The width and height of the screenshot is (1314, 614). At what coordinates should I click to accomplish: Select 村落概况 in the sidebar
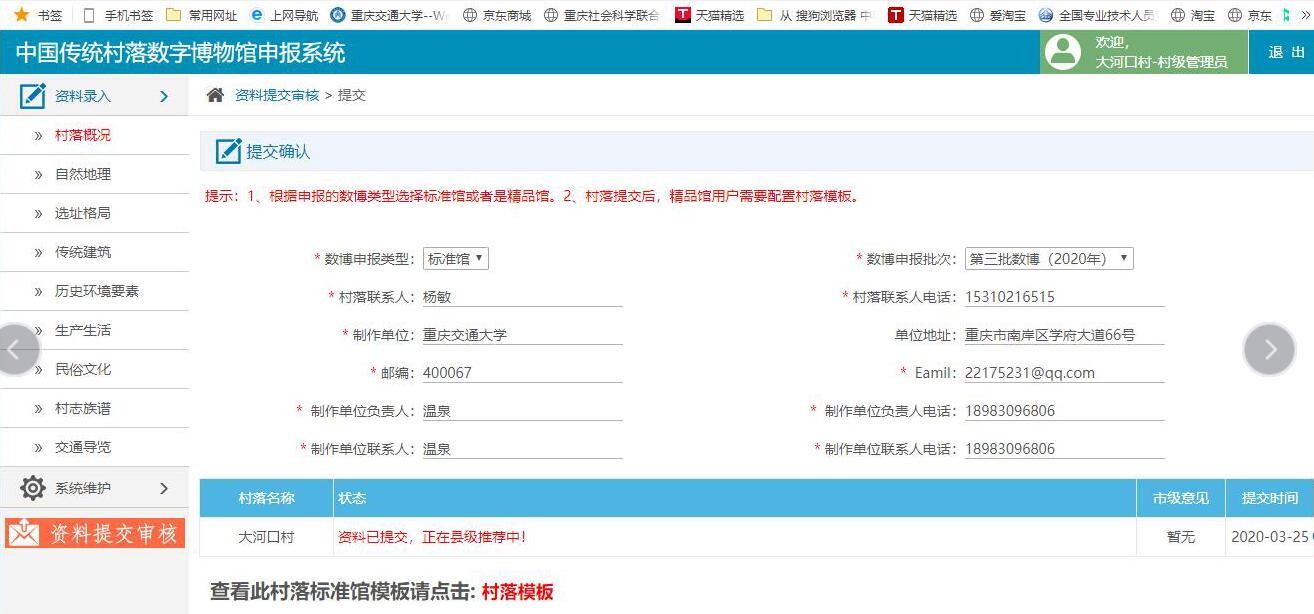coord(83,135)
